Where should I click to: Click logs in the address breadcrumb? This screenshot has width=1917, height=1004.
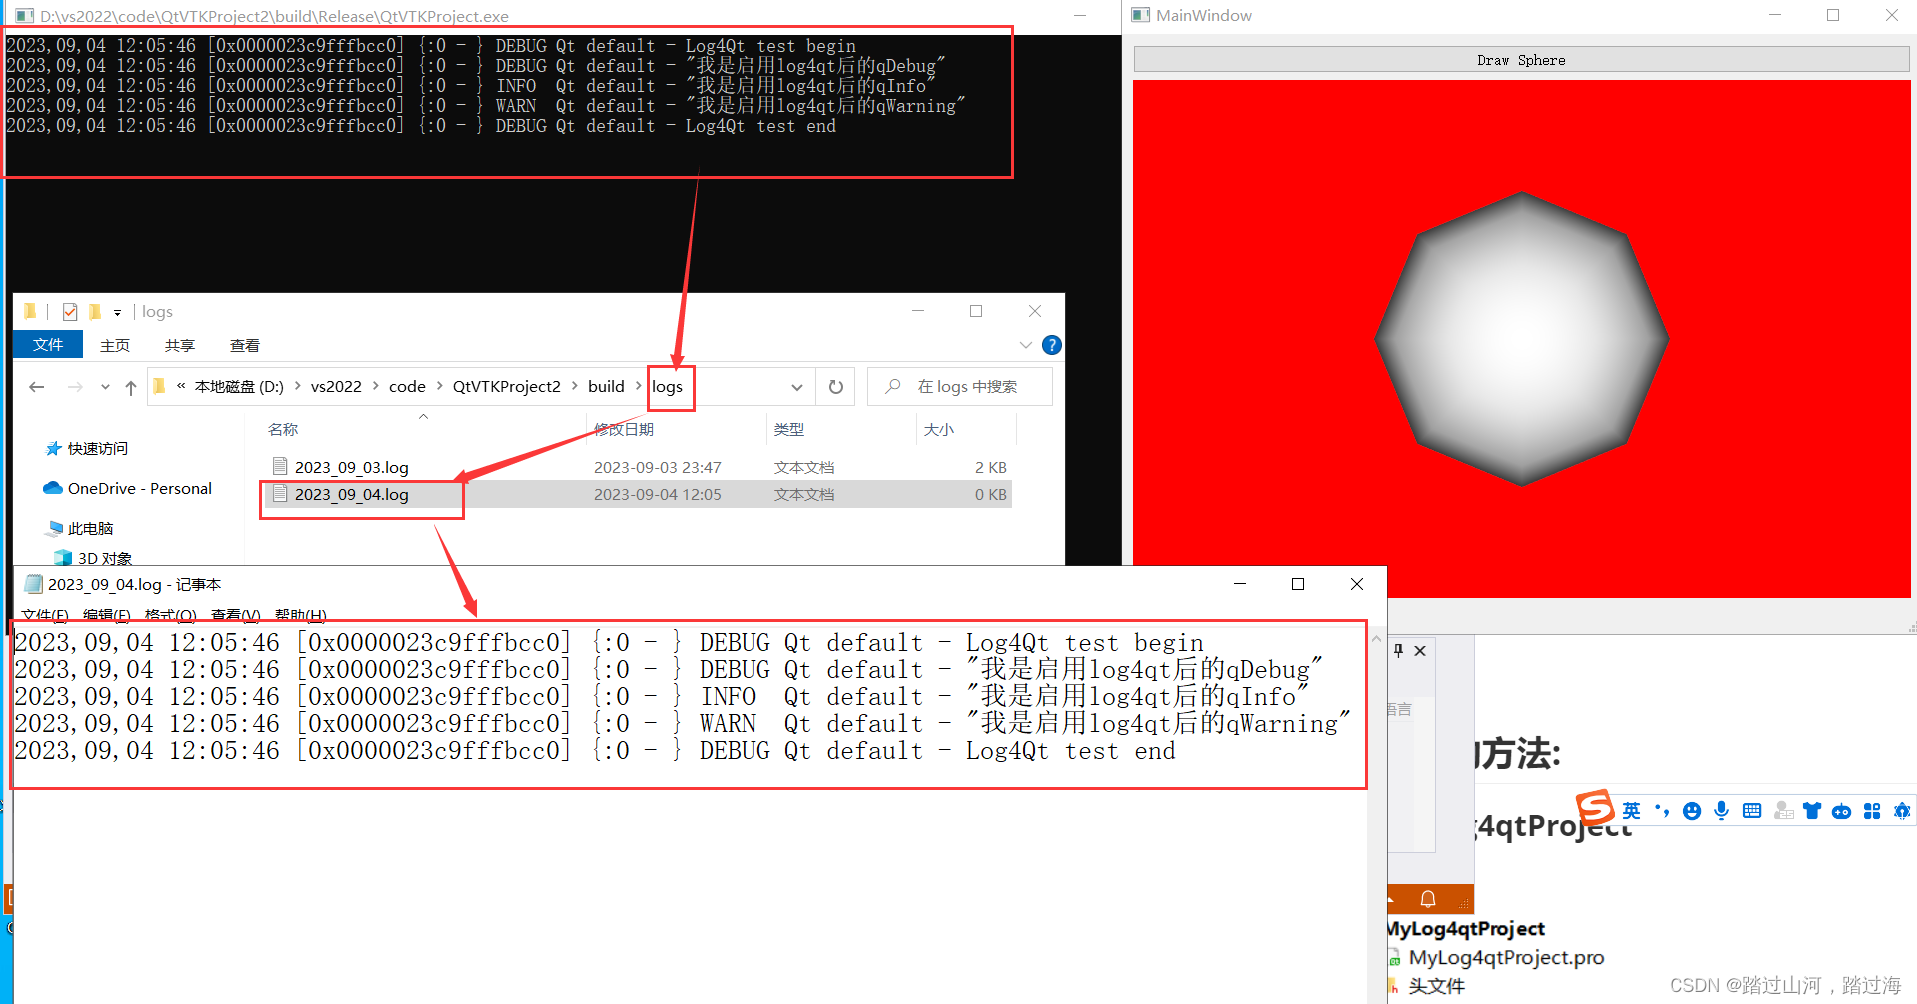click(667, 387)
